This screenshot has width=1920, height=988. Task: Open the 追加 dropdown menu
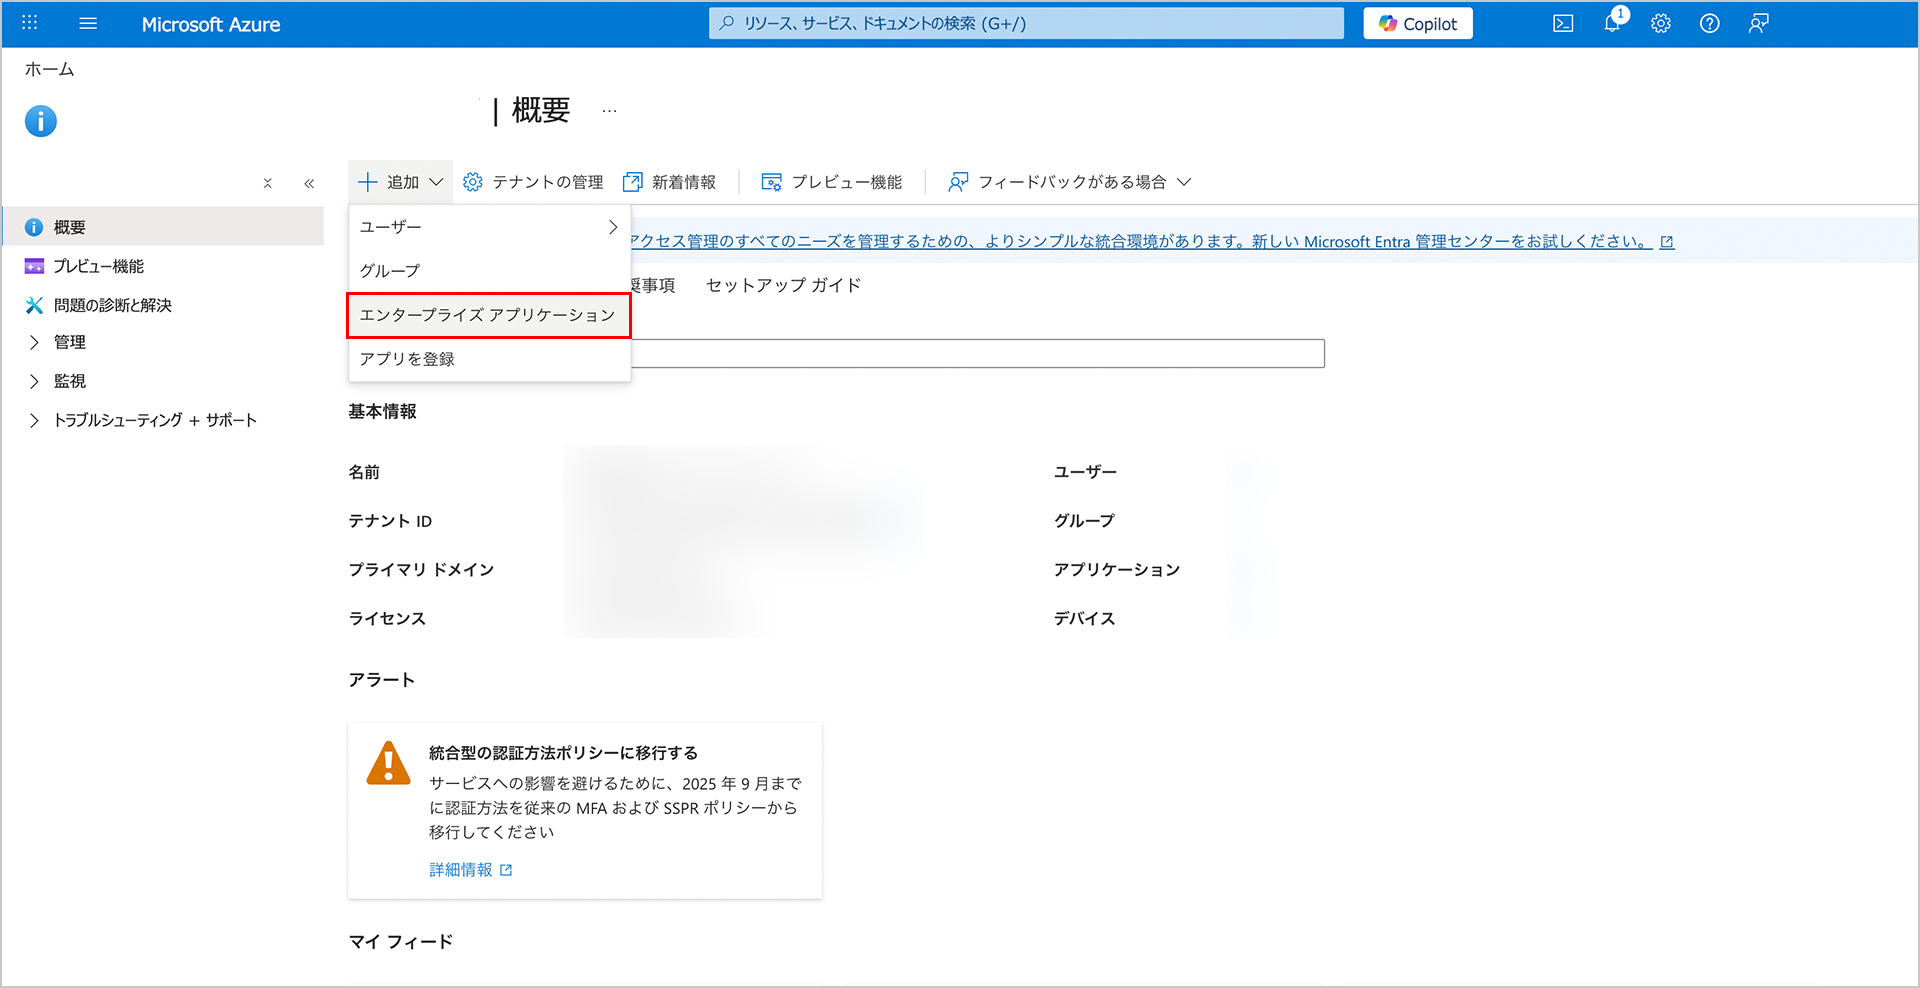(x=401, y=182)
